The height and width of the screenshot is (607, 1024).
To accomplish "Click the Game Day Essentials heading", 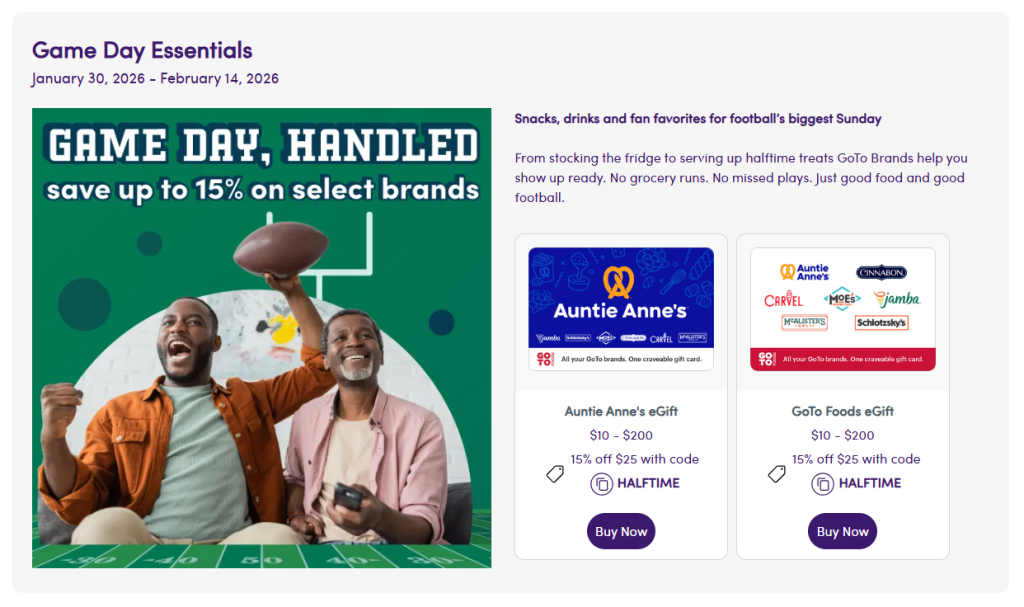I will [x=142, y=50].
